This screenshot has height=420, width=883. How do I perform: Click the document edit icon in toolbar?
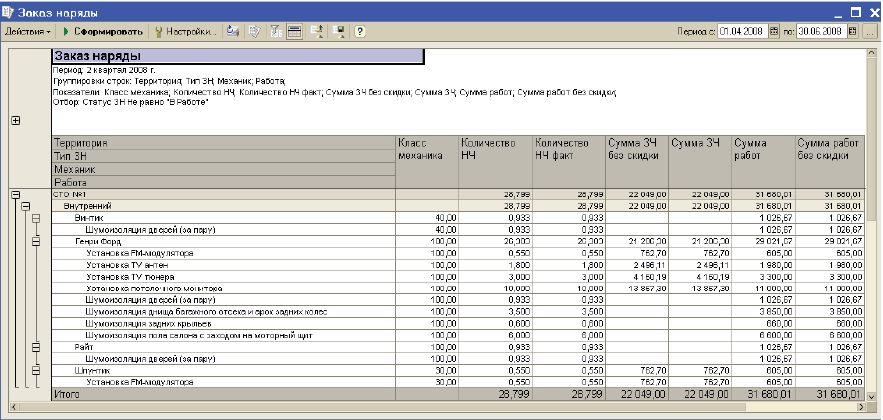(x=253, y=32)
